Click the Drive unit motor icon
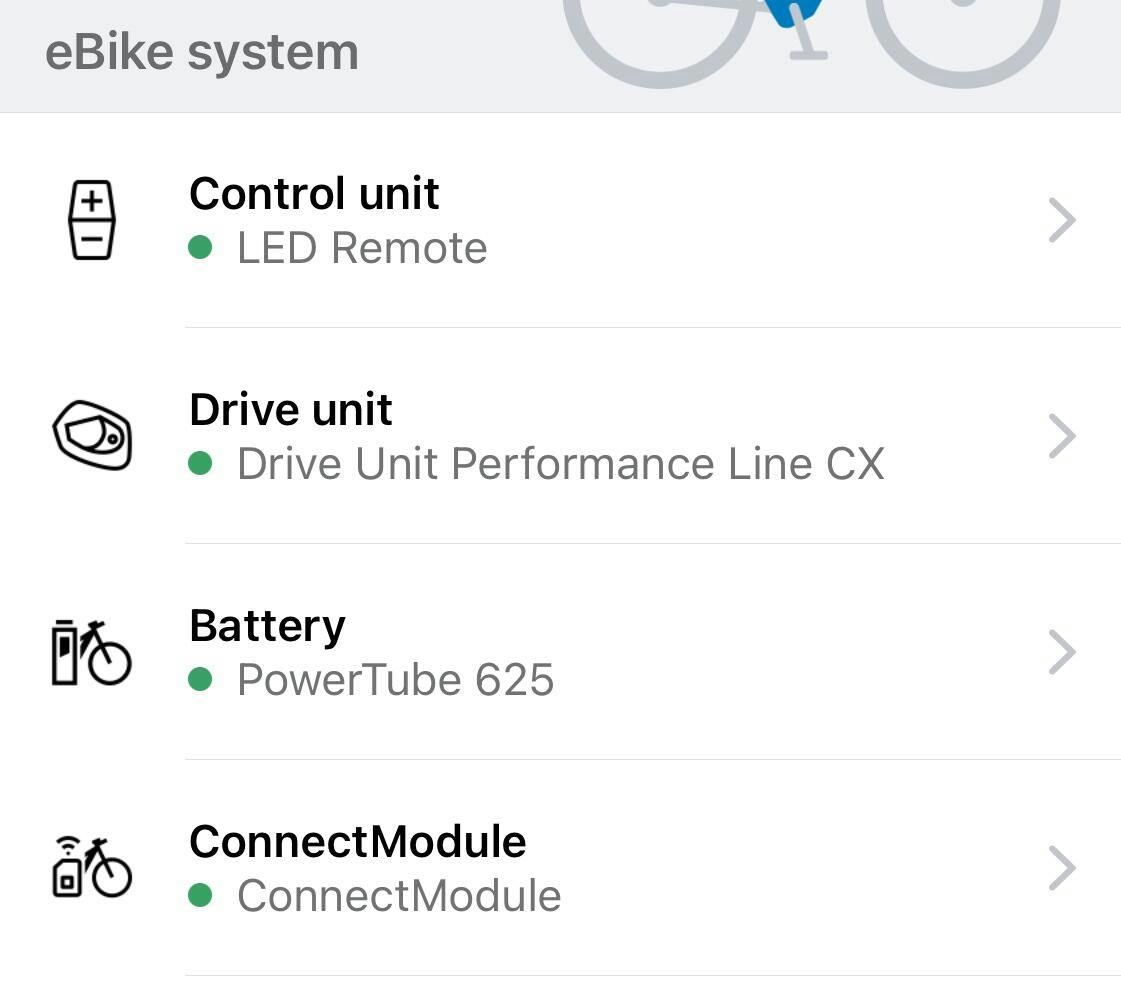The width and height of the screenshot is (1121, 1006). (92, 436)
